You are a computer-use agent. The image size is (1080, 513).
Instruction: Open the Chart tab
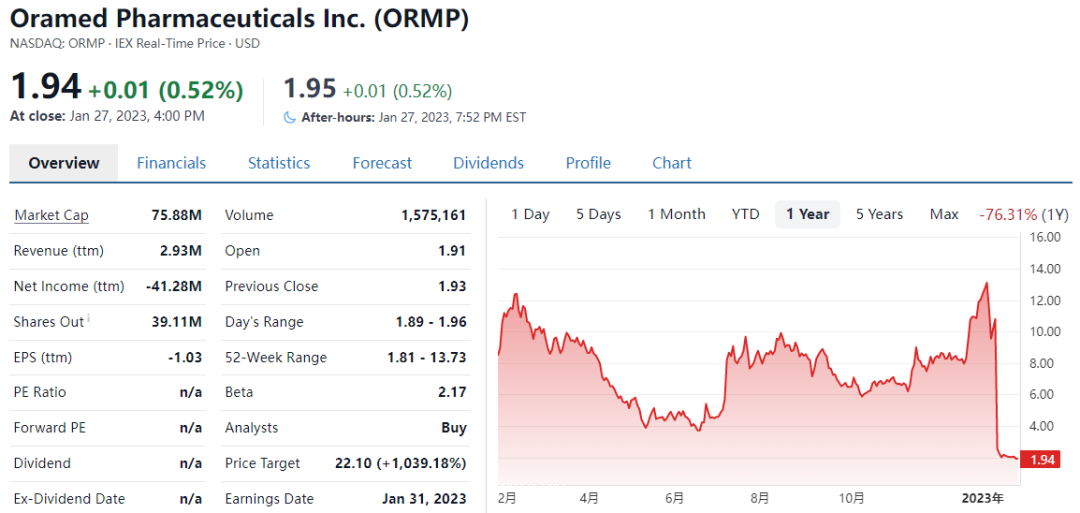[x=672, y=163]
